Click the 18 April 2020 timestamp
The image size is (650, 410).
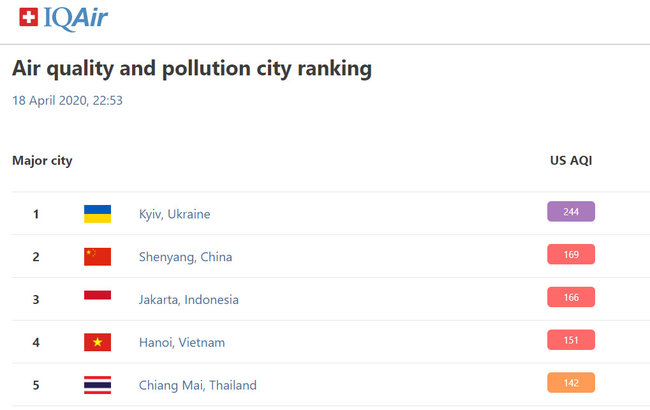[x=67, y=100]
